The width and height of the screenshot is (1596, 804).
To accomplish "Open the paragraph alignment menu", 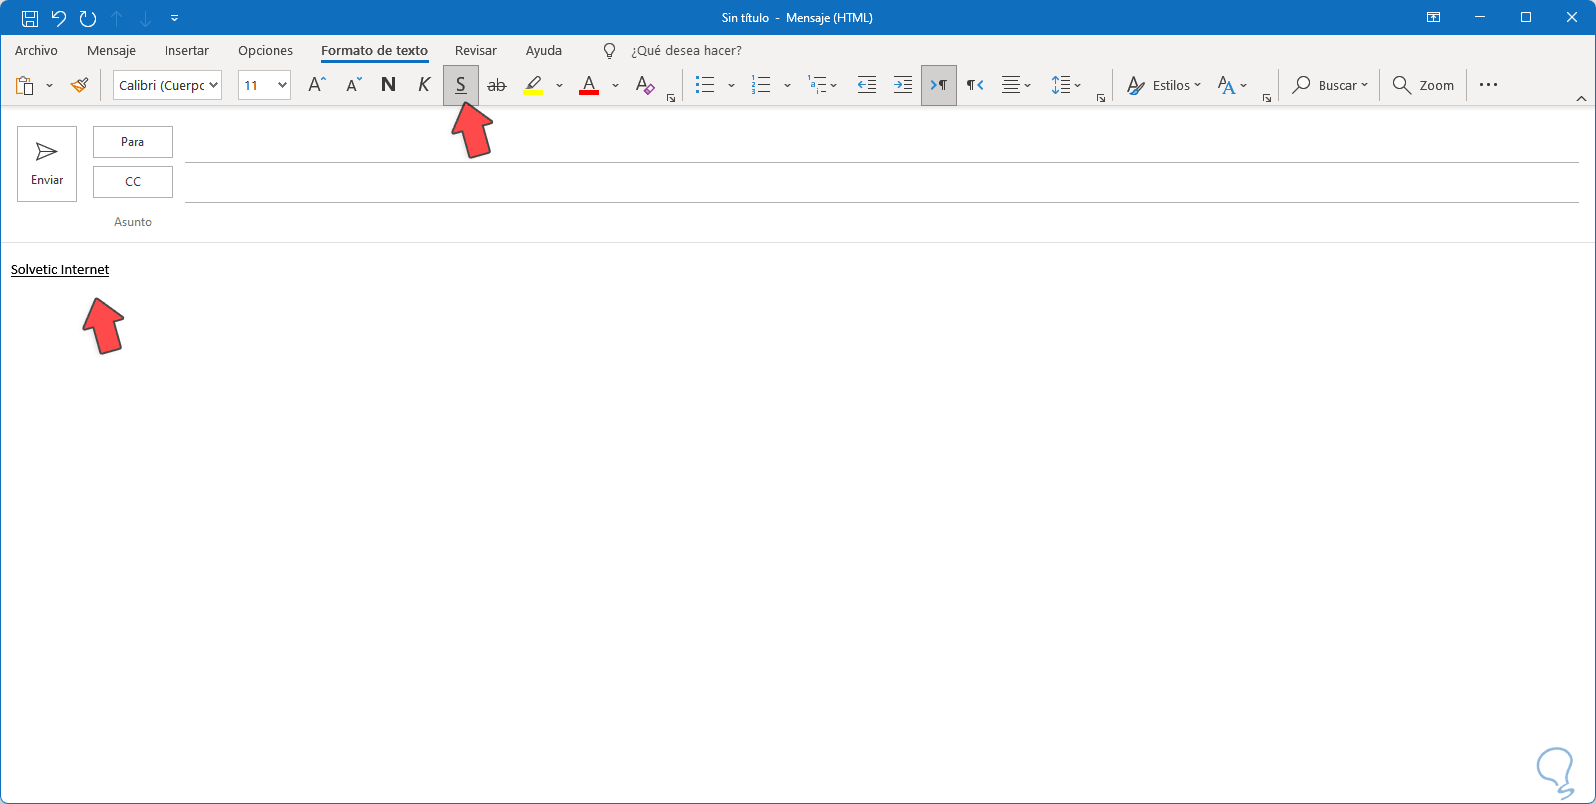I will point(1016,85).
